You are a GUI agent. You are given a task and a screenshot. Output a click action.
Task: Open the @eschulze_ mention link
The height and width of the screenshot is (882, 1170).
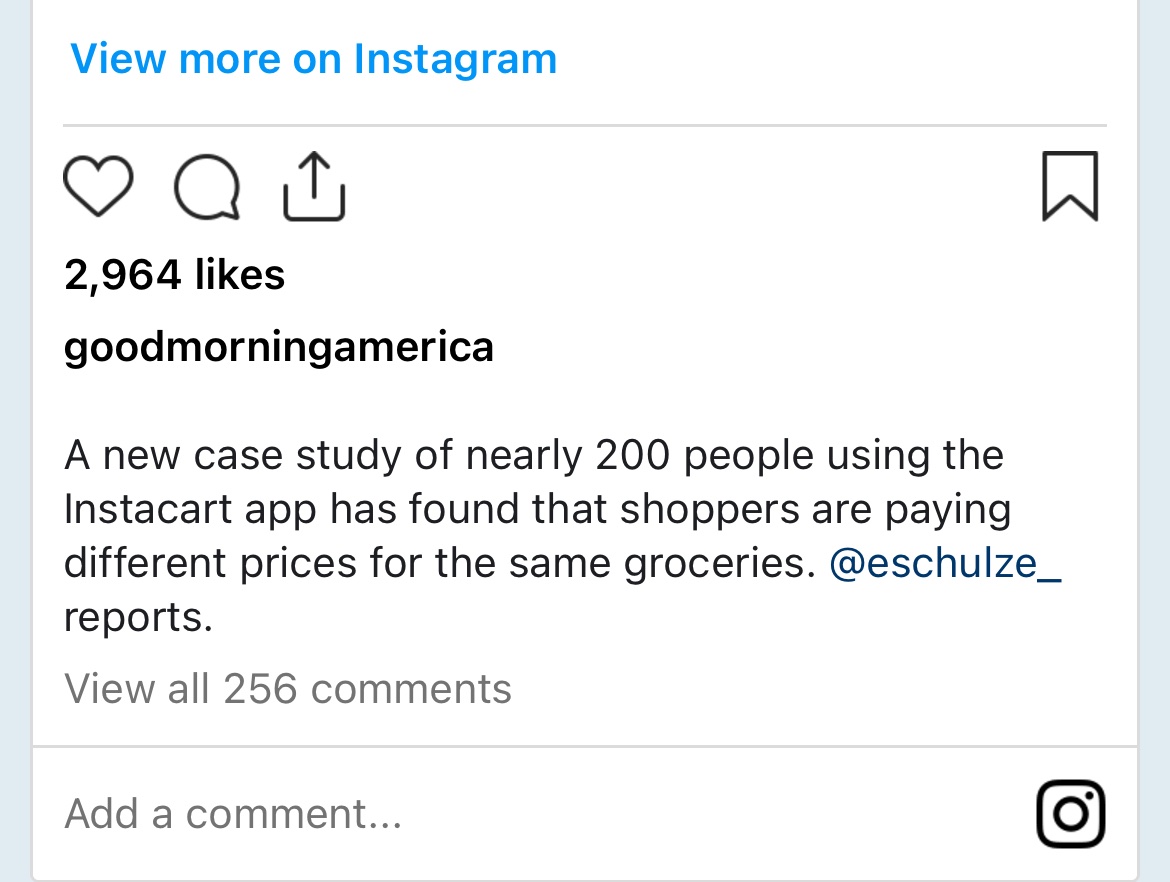click(x=945, y=564)
